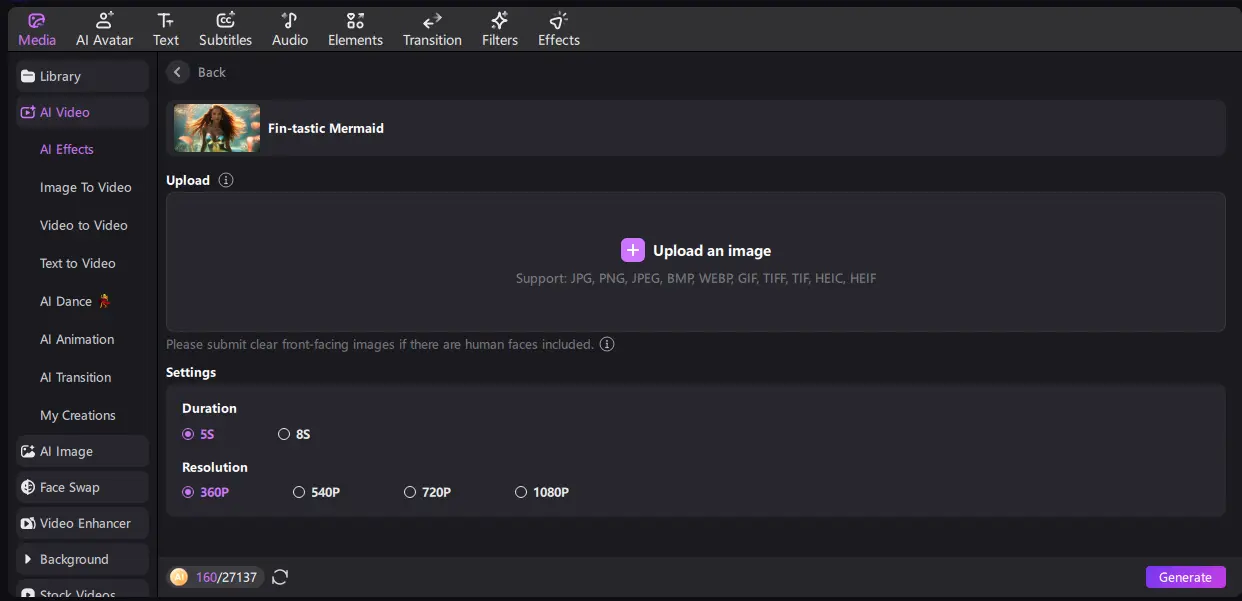1242x601 pixels.
Task: Select the Subtitles tool icon
Action: pos(225,21)
